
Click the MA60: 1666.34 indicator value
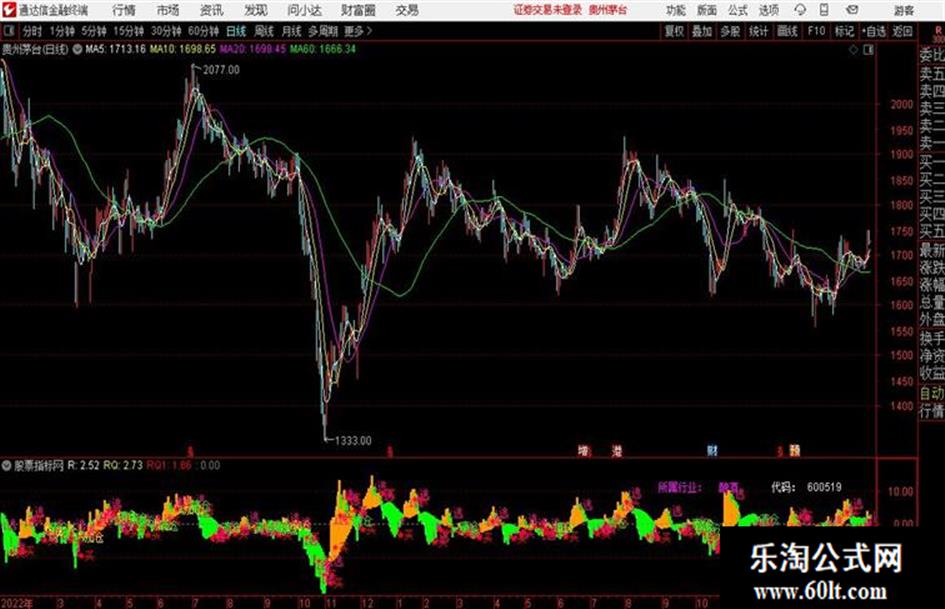point(323,49)
